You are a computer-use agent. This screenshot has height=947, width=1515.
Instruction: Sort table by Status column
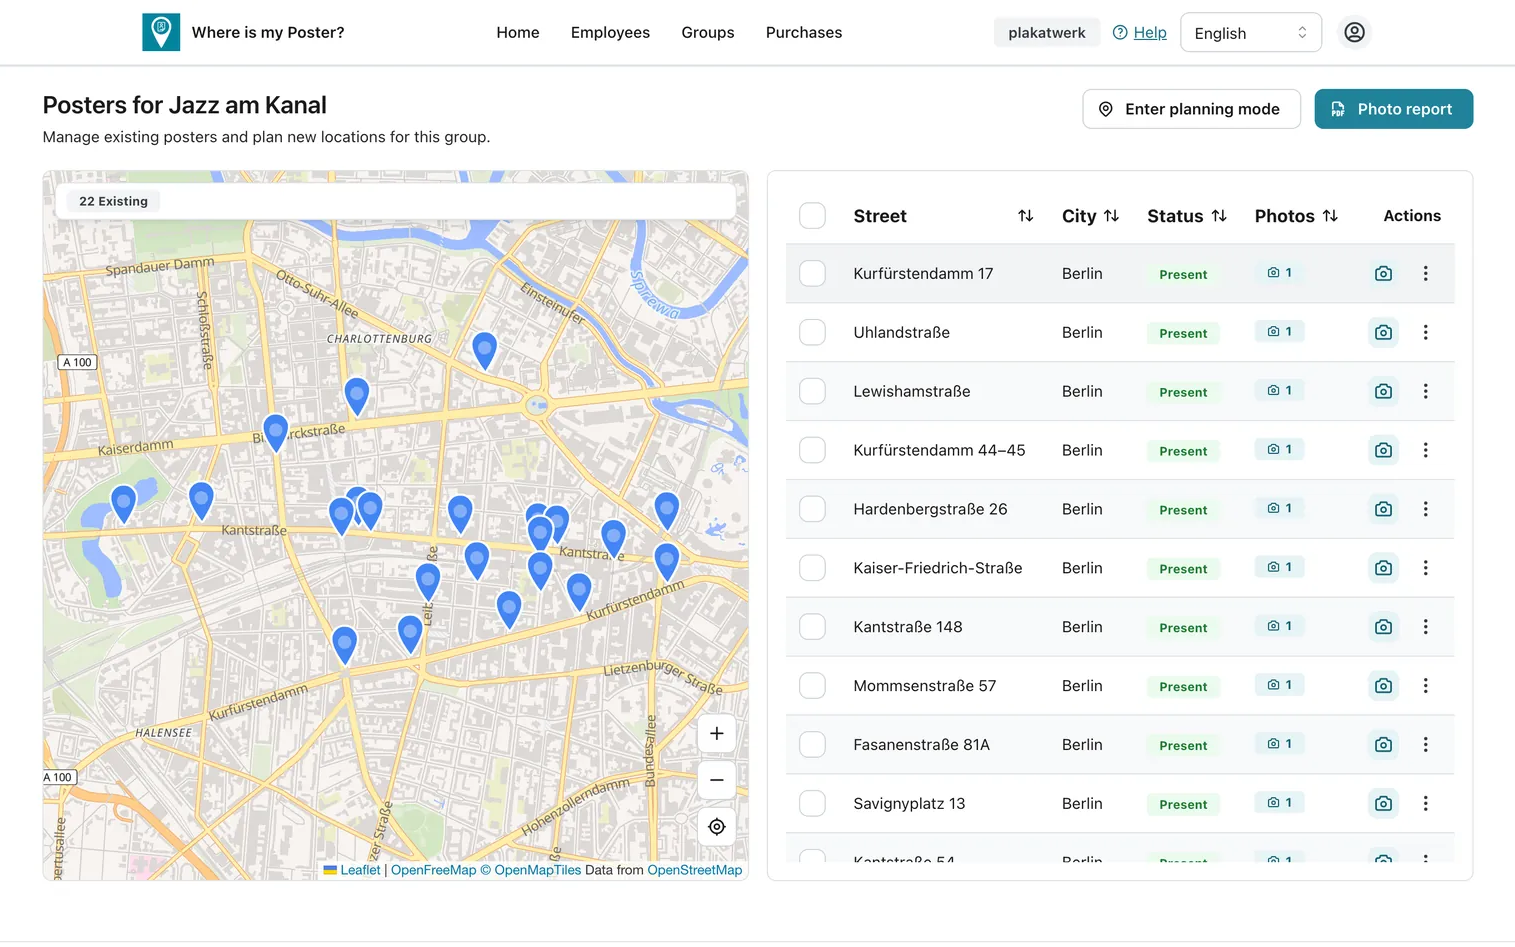pos(1218,216)
